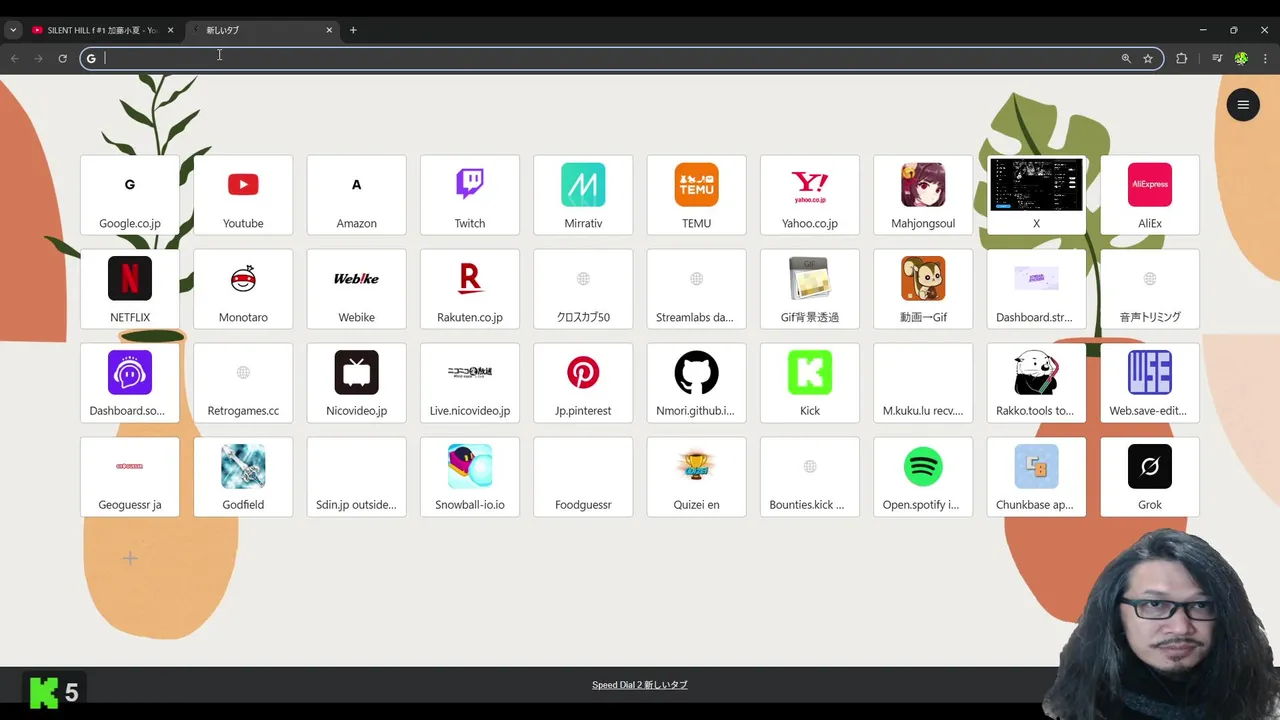Open the Nicovideo.jp tile
The height and width of the screenshot is (720, 1280).
click(x=357, y=383)
